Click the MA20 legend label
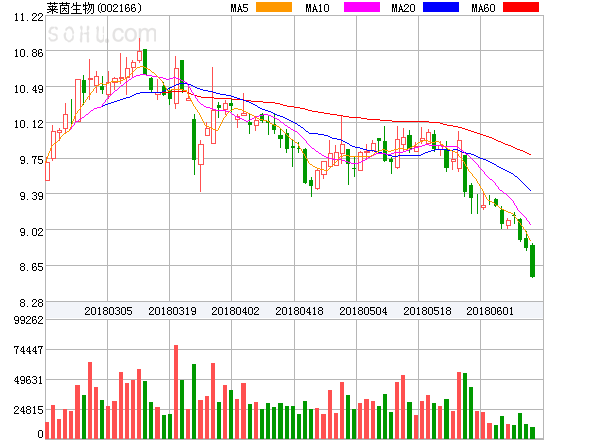 click(403, 8)
